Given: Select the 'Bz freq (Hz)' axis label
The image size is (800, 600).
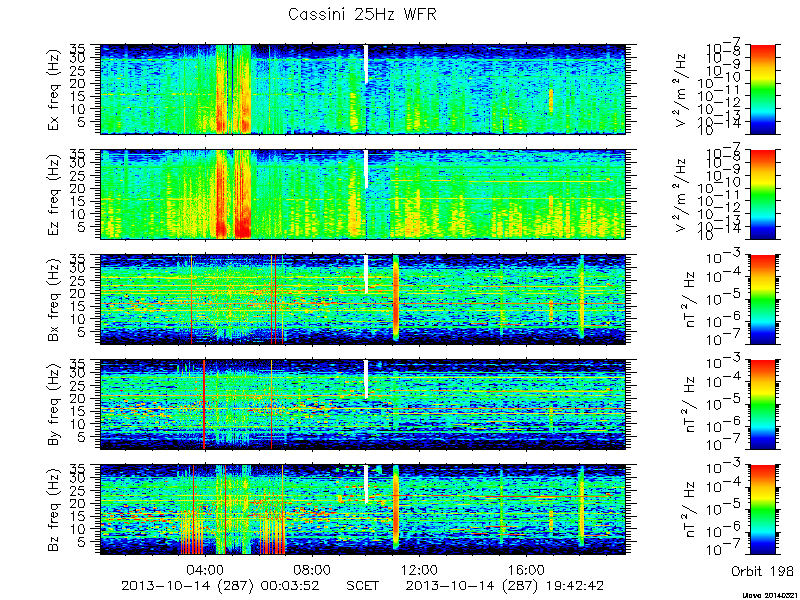Looking at the screenshot, I should (54, 510).
